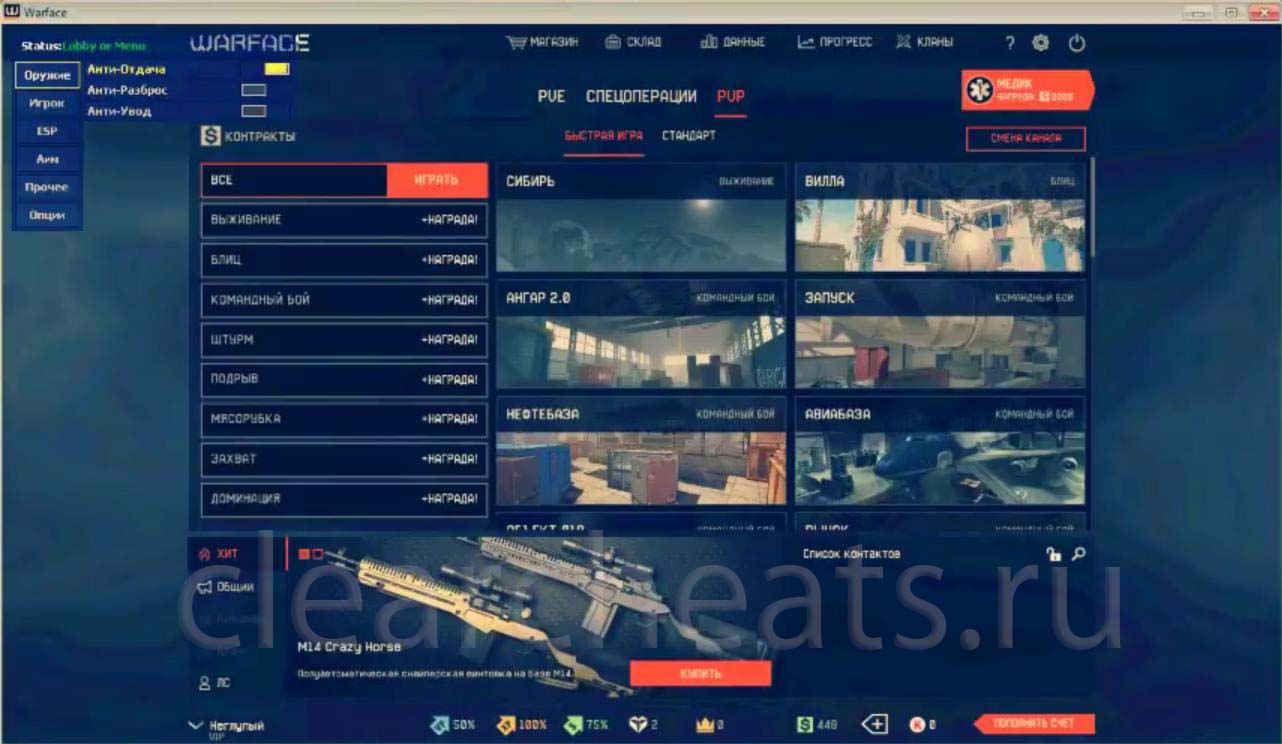
Task: Open settings via the gear icon
Action: click(1041, 43)
